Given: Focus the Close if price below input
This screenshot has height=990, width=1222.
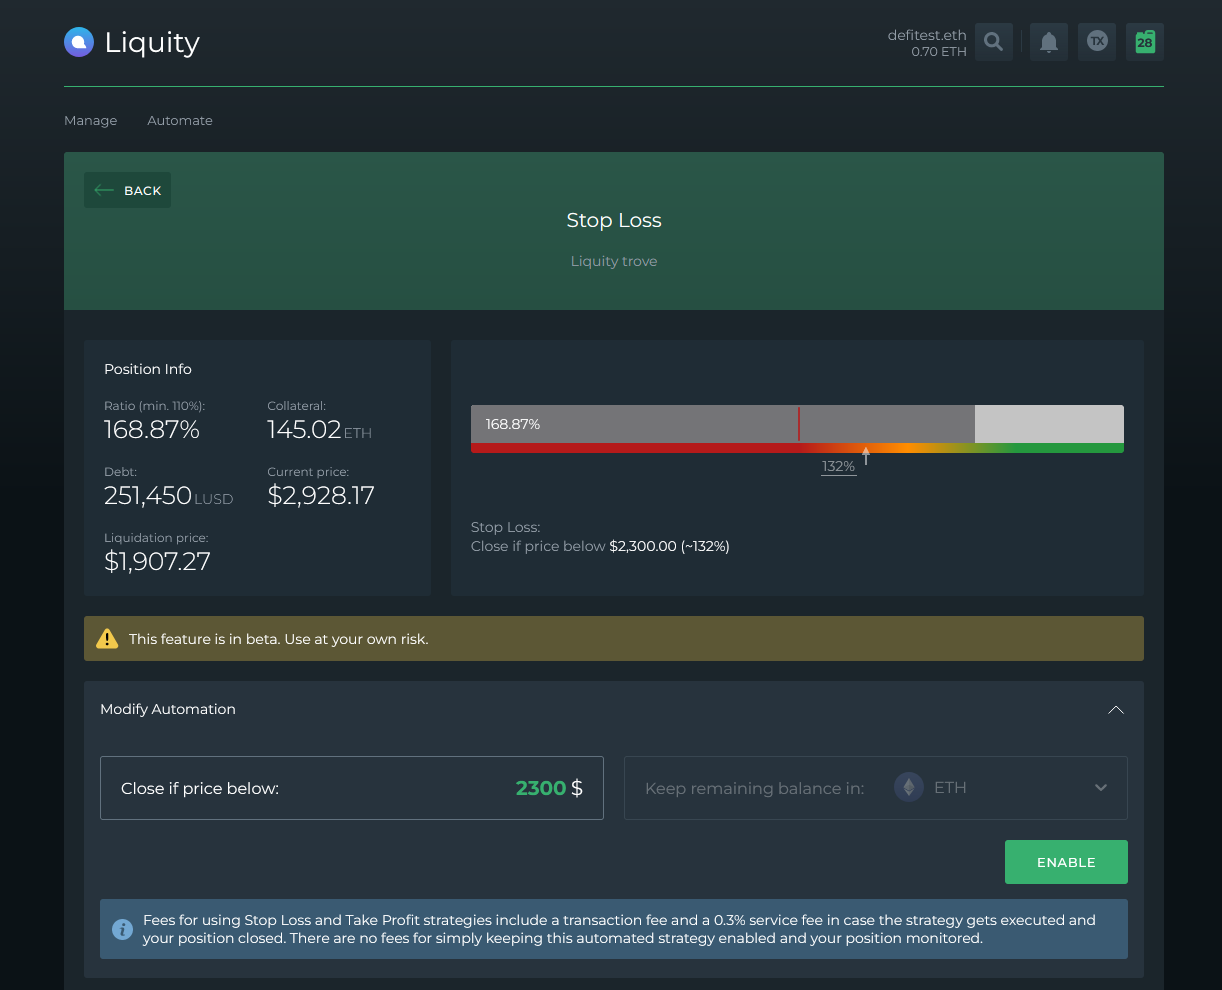Looking at the screenshot, I should click(352, 788).
